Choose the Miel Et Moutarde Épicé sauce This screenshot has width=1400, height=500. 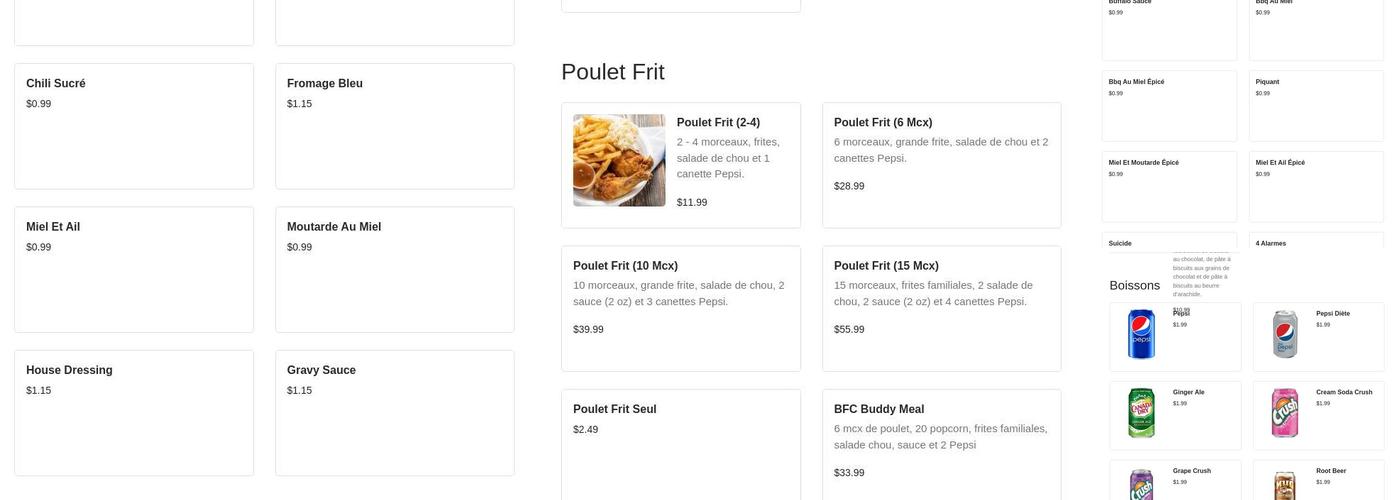(x=1169, y=186)
